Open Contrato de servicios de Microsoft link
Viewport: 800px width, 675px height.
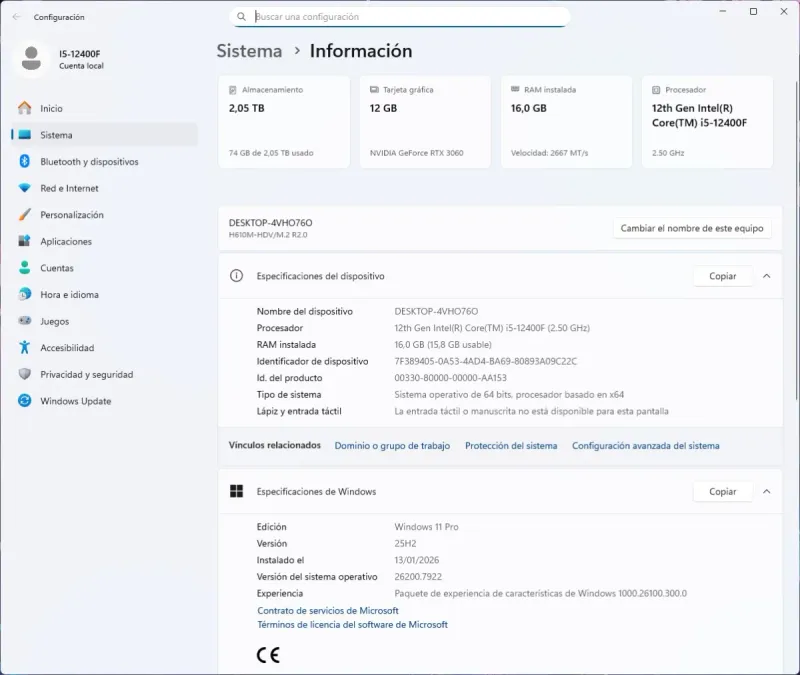point(328,610)
